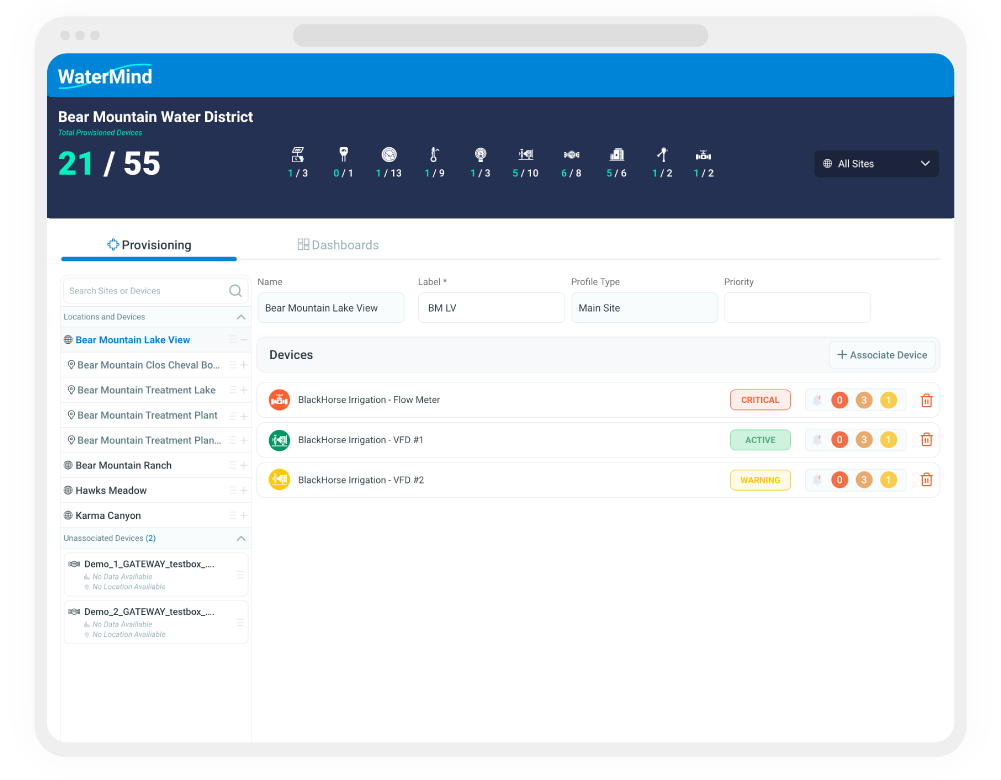Screen dimensions: 1001x780
Task: Select the Provisioning tab
Action: (x=149, y=245)
